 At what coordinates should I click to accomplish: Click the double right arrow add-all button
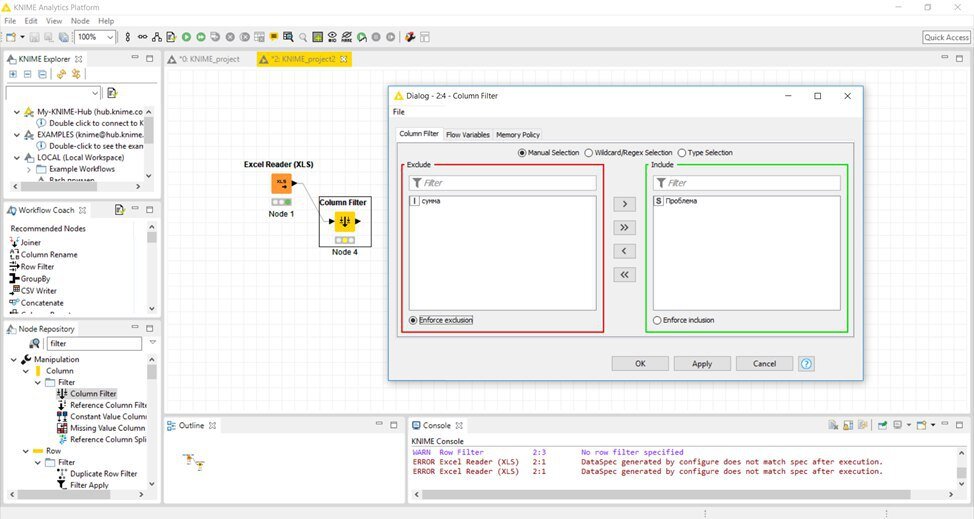624,227
